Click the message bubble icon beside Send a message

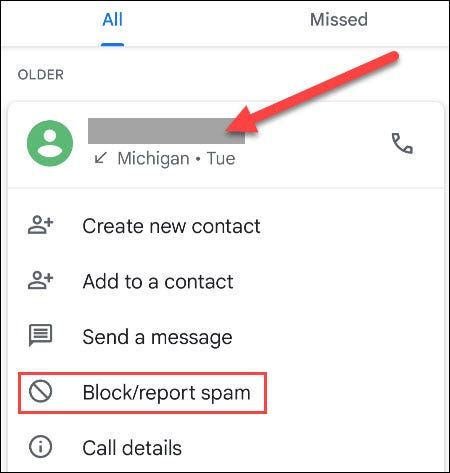(40, 335)
